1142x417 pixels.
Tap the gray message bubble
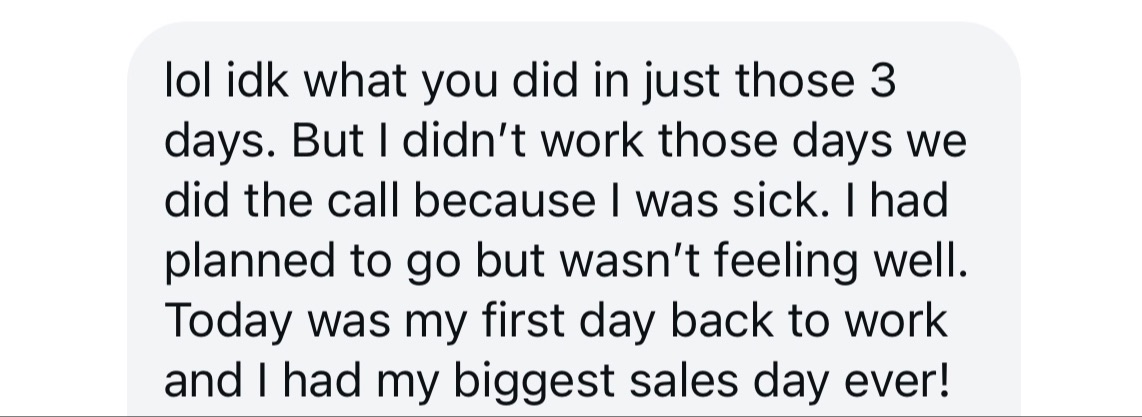click(573, 218)
